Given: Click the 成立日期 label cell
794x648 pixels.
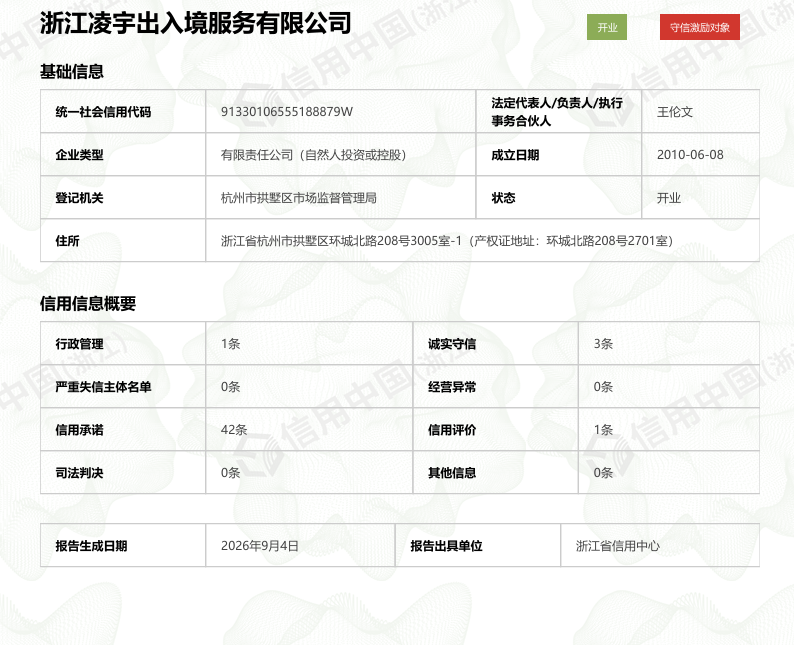Looking at the screenshot, I should 559,154.
